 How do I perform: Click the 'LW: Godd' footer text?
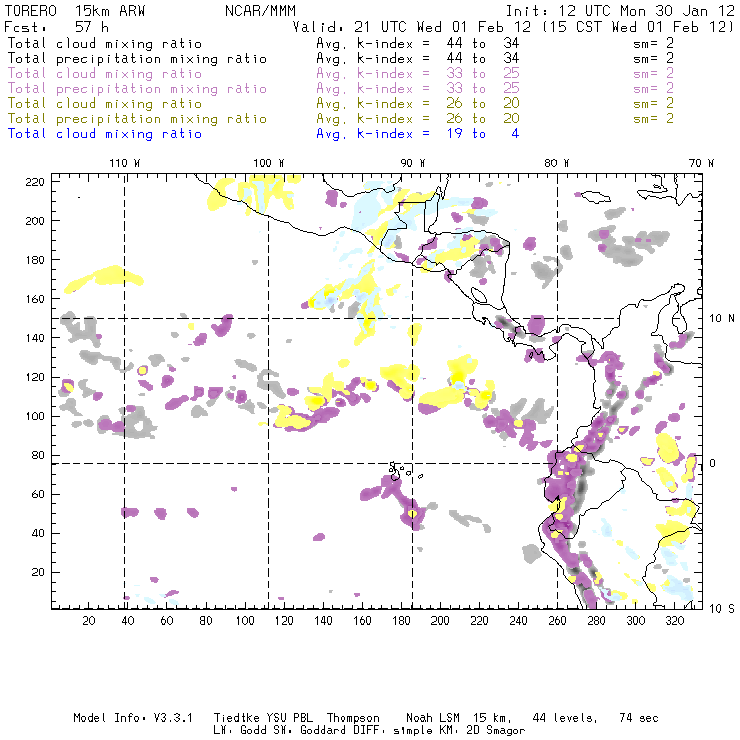tap(240, 730)
